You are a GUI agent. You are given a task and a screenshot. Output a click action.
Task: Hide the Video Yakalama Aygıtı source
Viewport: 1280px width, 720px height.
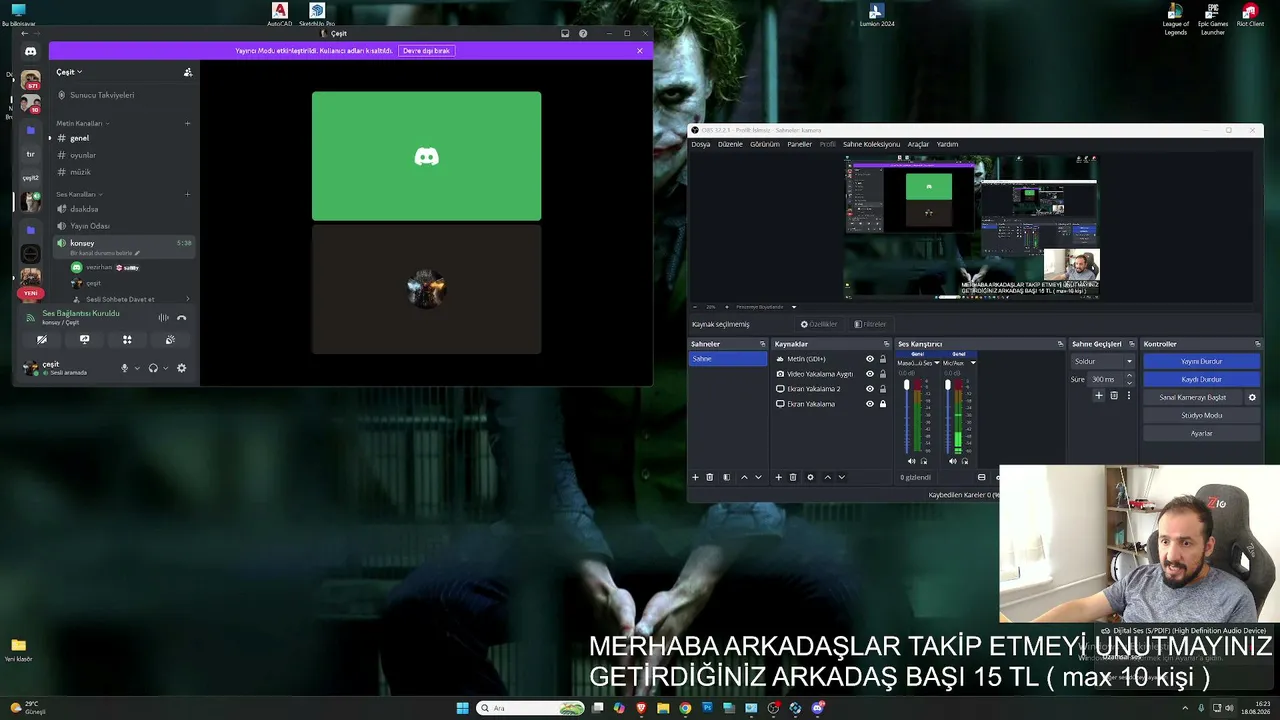point(869,374)
